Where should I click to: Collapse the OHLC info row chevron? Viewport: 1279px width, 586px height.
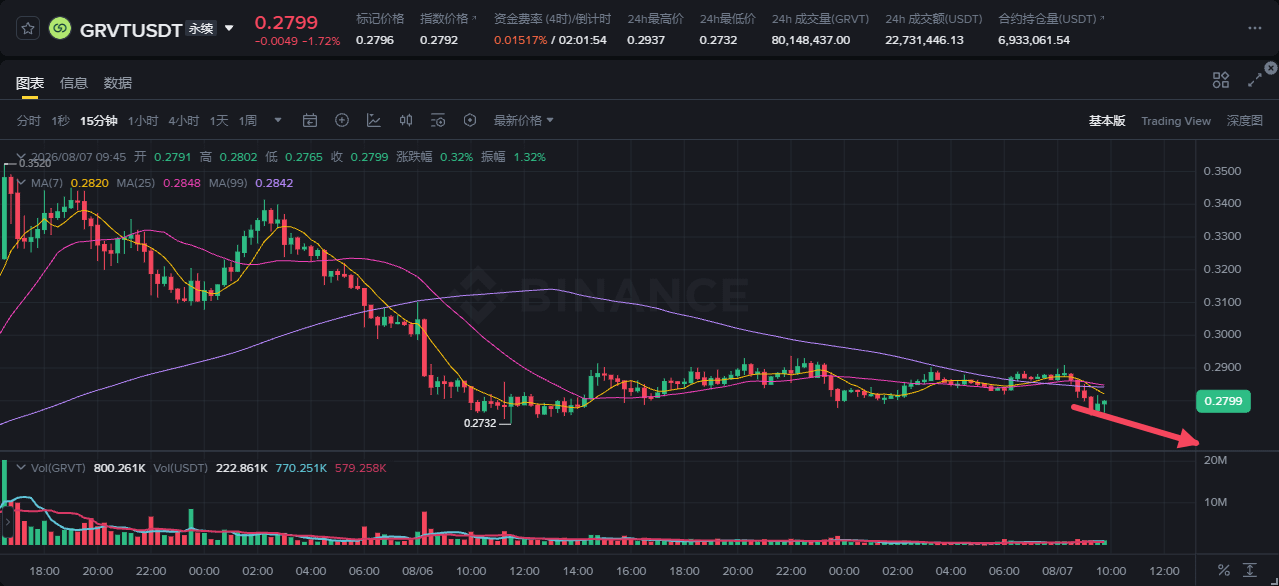pyautogui.click(x=21, y=157)
